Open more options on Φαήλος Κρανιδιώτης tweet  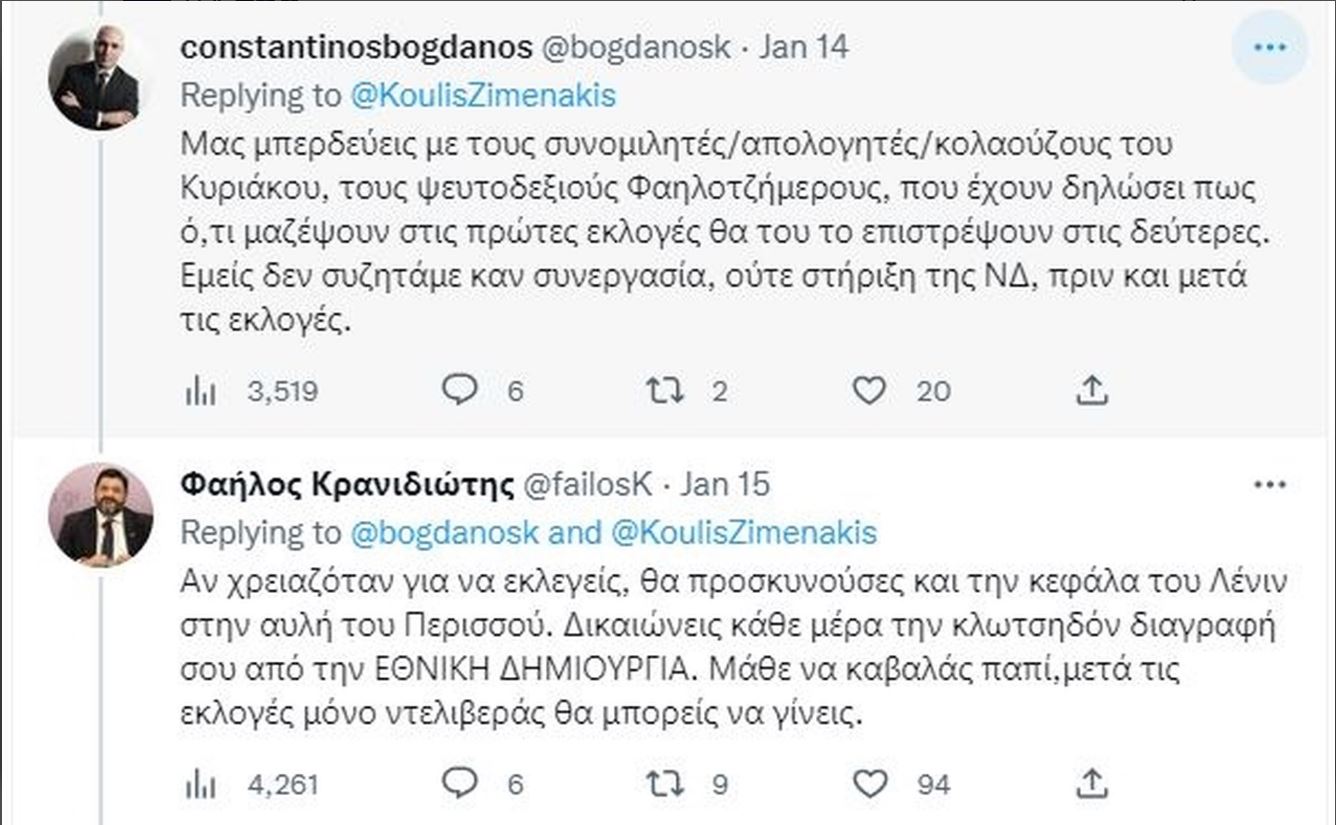1269,484
